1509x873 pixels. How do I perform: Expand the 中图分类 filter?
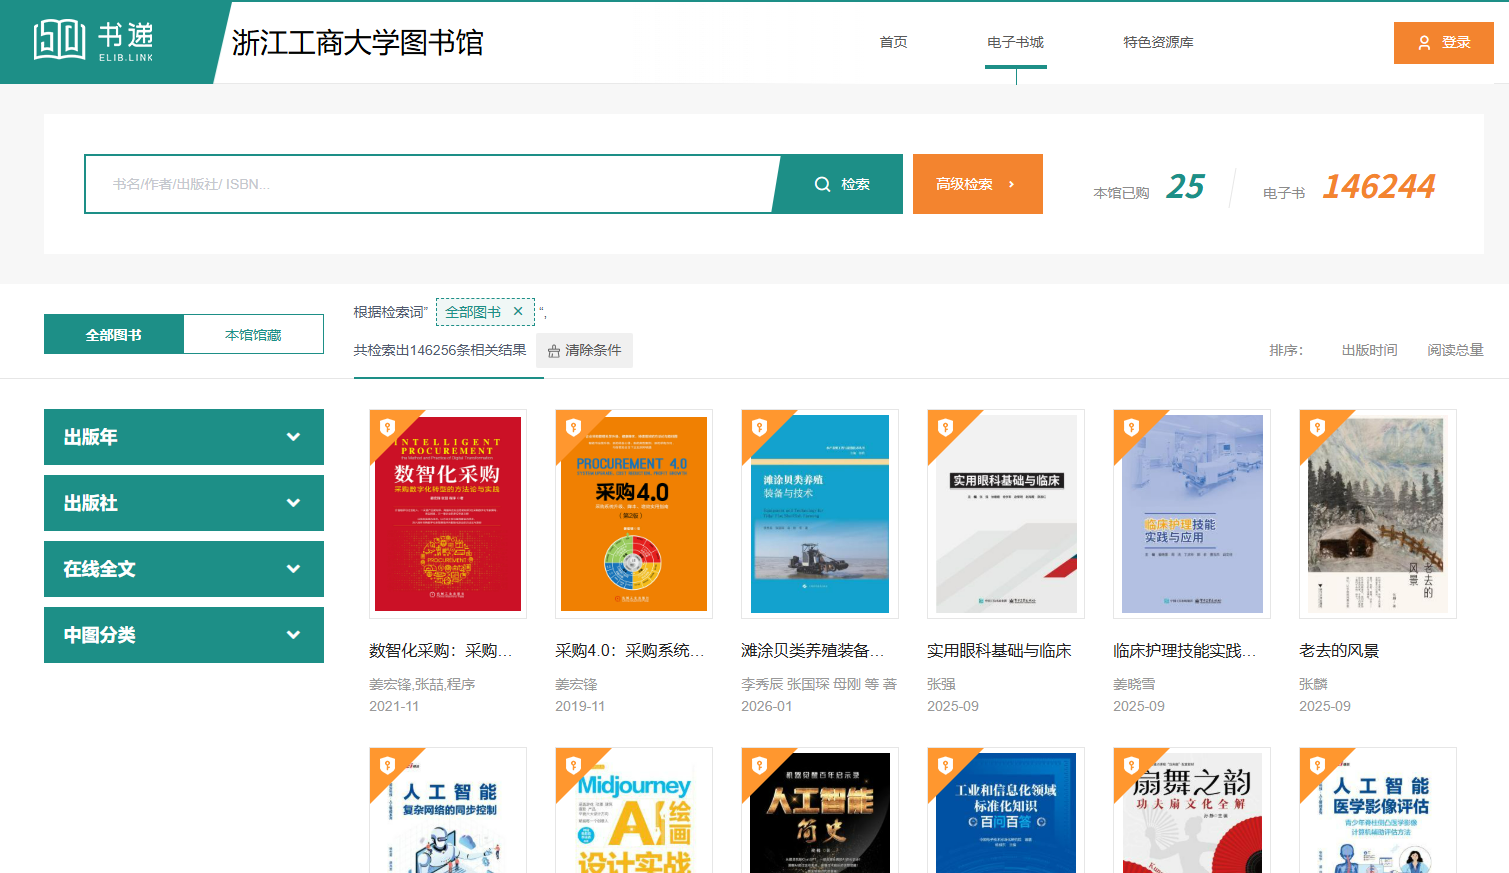(184, 635)
